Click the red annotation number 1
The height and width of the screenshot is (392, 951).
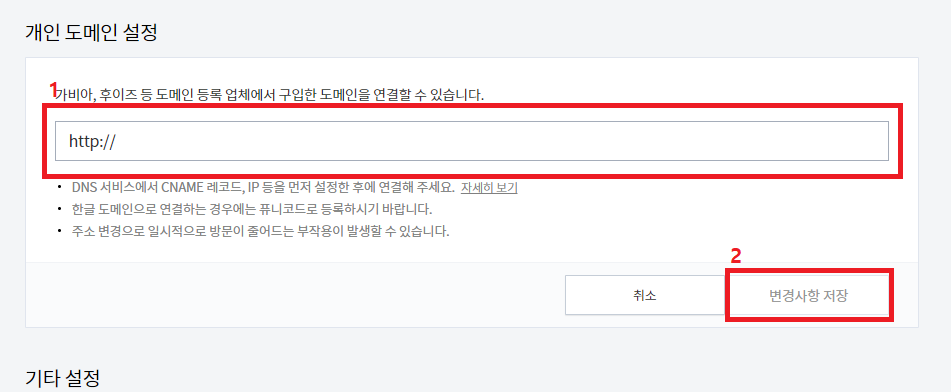click(53, 90)
